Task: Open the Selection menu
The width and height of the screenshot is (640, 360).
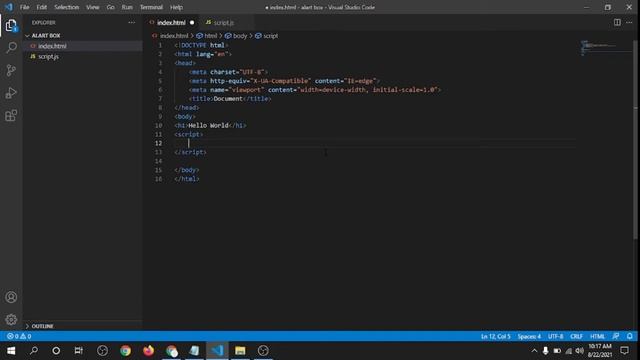Action: (67, 7)
